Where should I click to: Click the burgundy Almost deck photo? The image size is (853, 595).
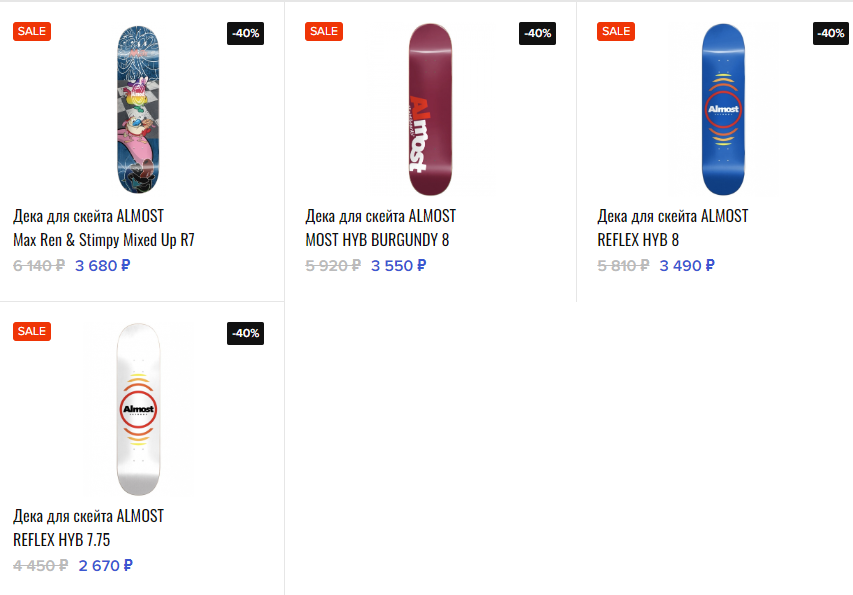(430, 110)
